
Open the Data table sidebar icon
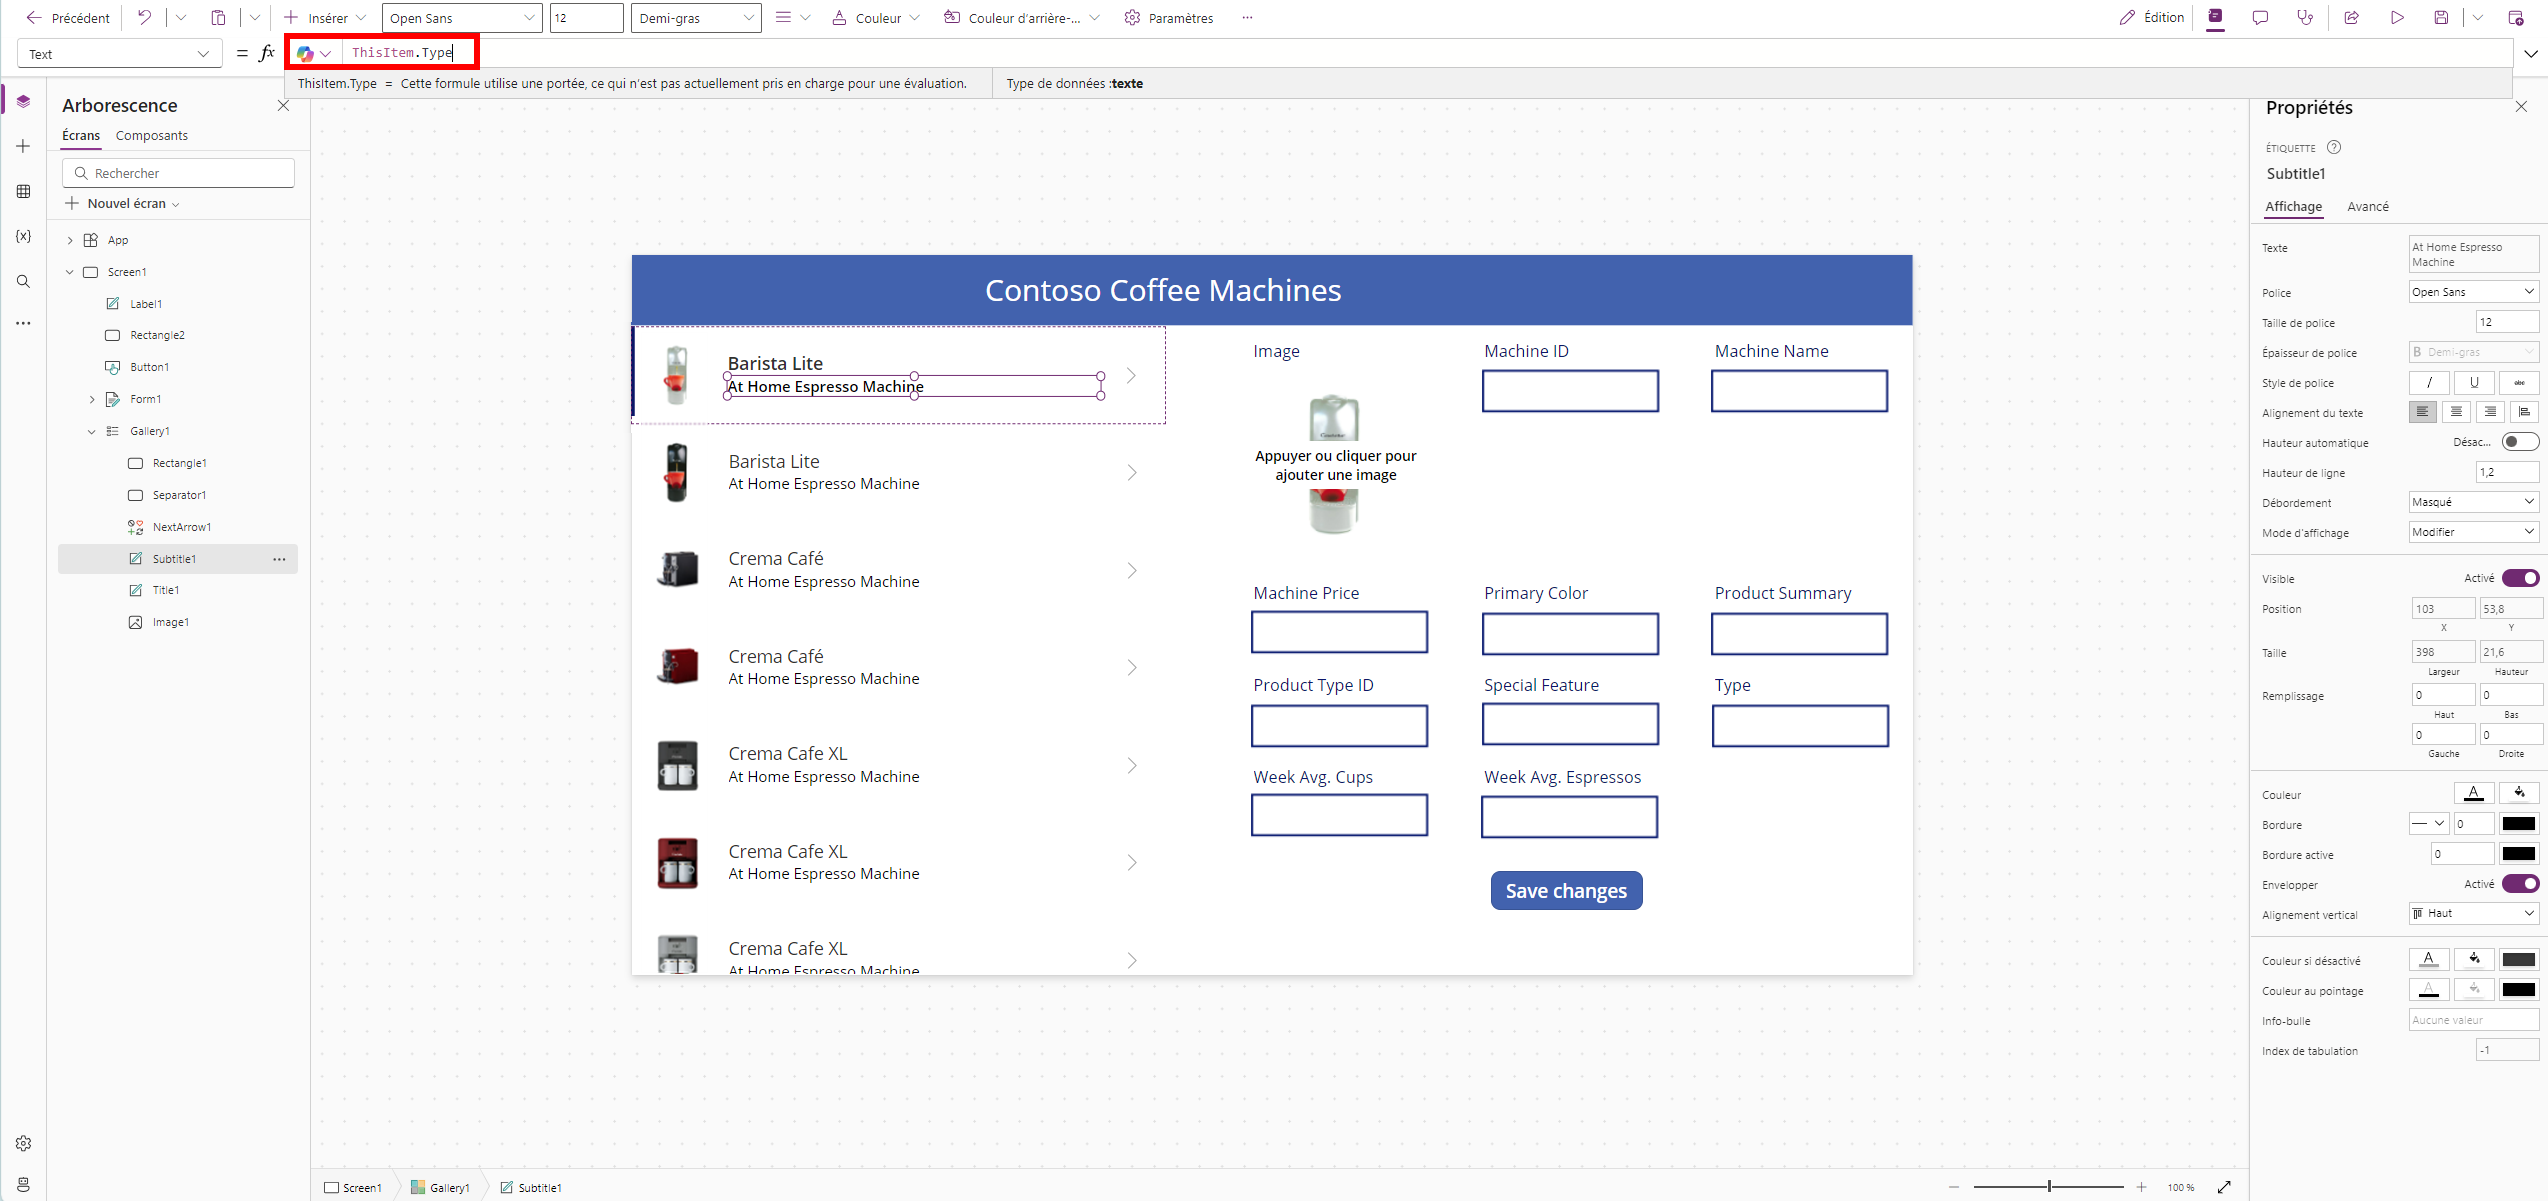tap(23, 191)
